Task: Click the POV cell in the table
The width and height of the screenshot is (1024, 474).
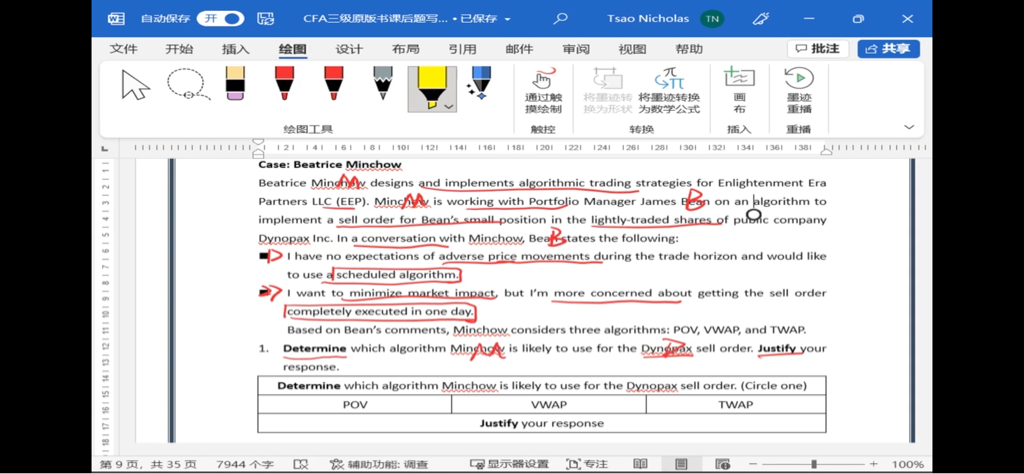Action: coord(355,405)
